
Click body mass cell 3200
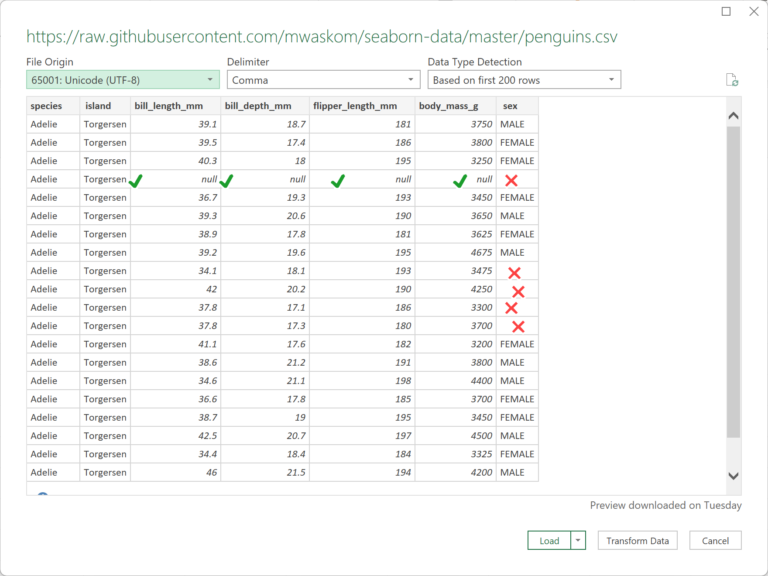(456, 344)
